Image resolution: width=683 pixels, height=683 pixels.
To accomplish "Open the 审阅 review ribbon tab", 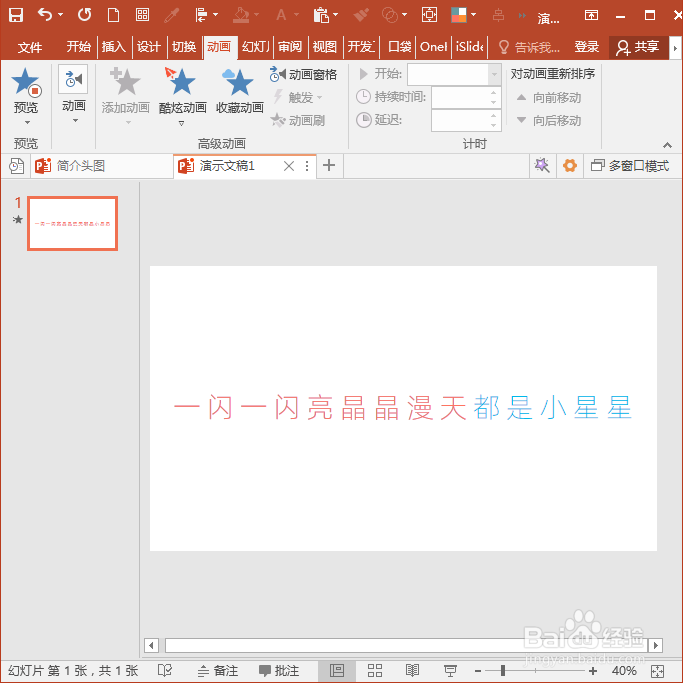I will coord(290,47).
